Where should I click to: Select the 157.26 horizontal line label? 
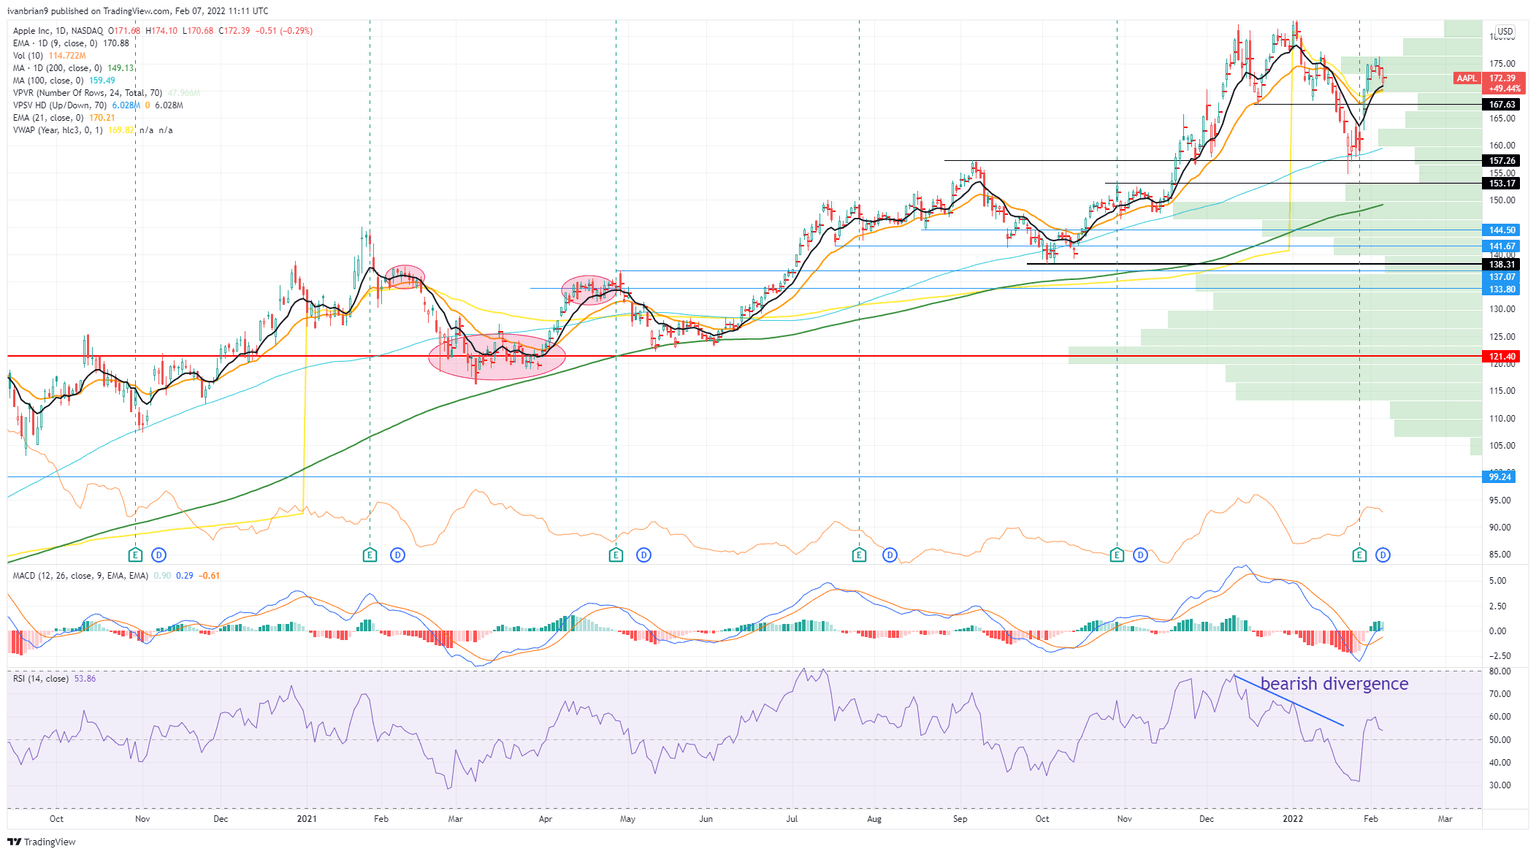pos(1502,161)
